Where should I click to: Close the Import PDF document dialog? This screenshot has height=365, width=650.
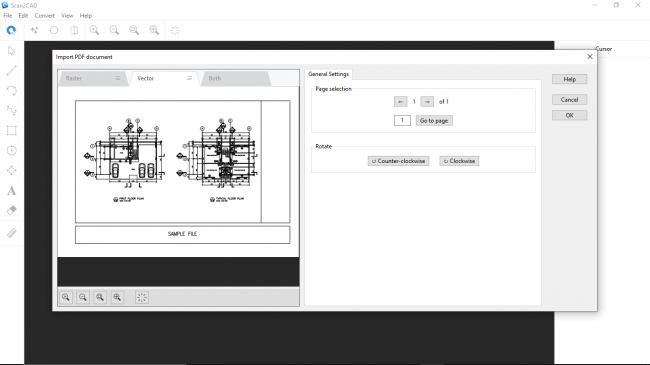[x=590, y=57]
